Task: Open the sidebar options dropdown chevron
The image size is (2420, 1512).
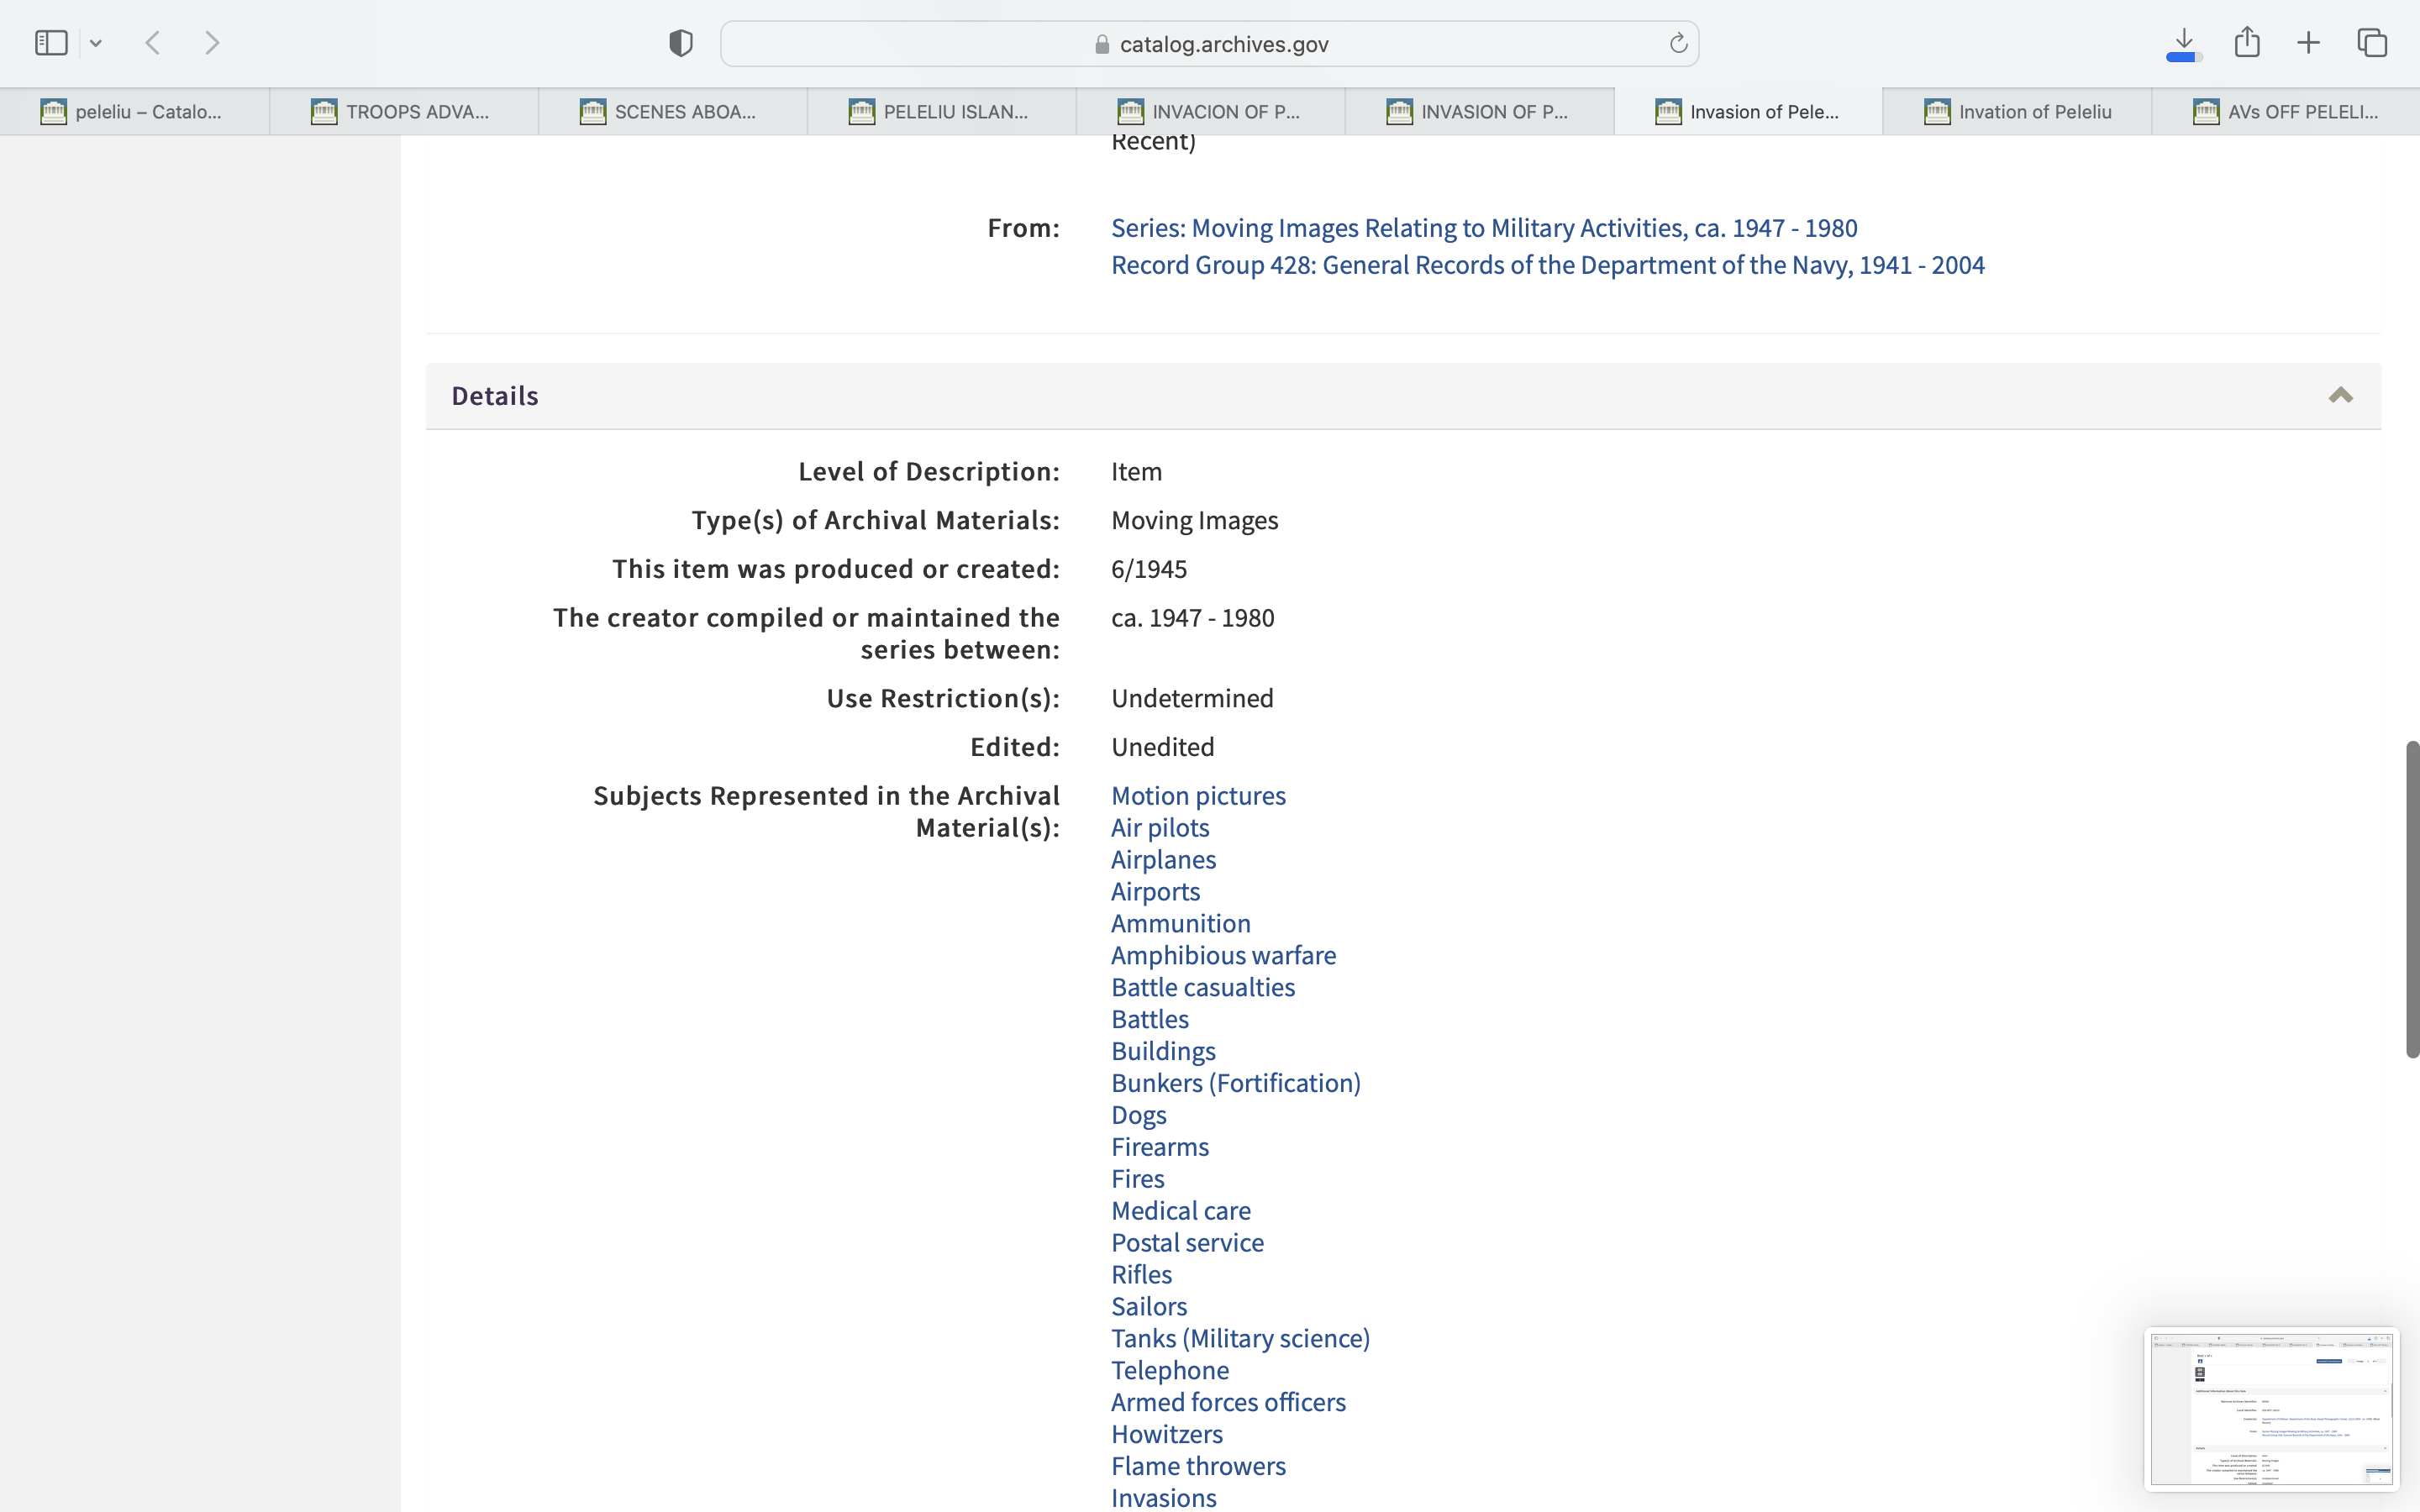Action: (96, 43)
